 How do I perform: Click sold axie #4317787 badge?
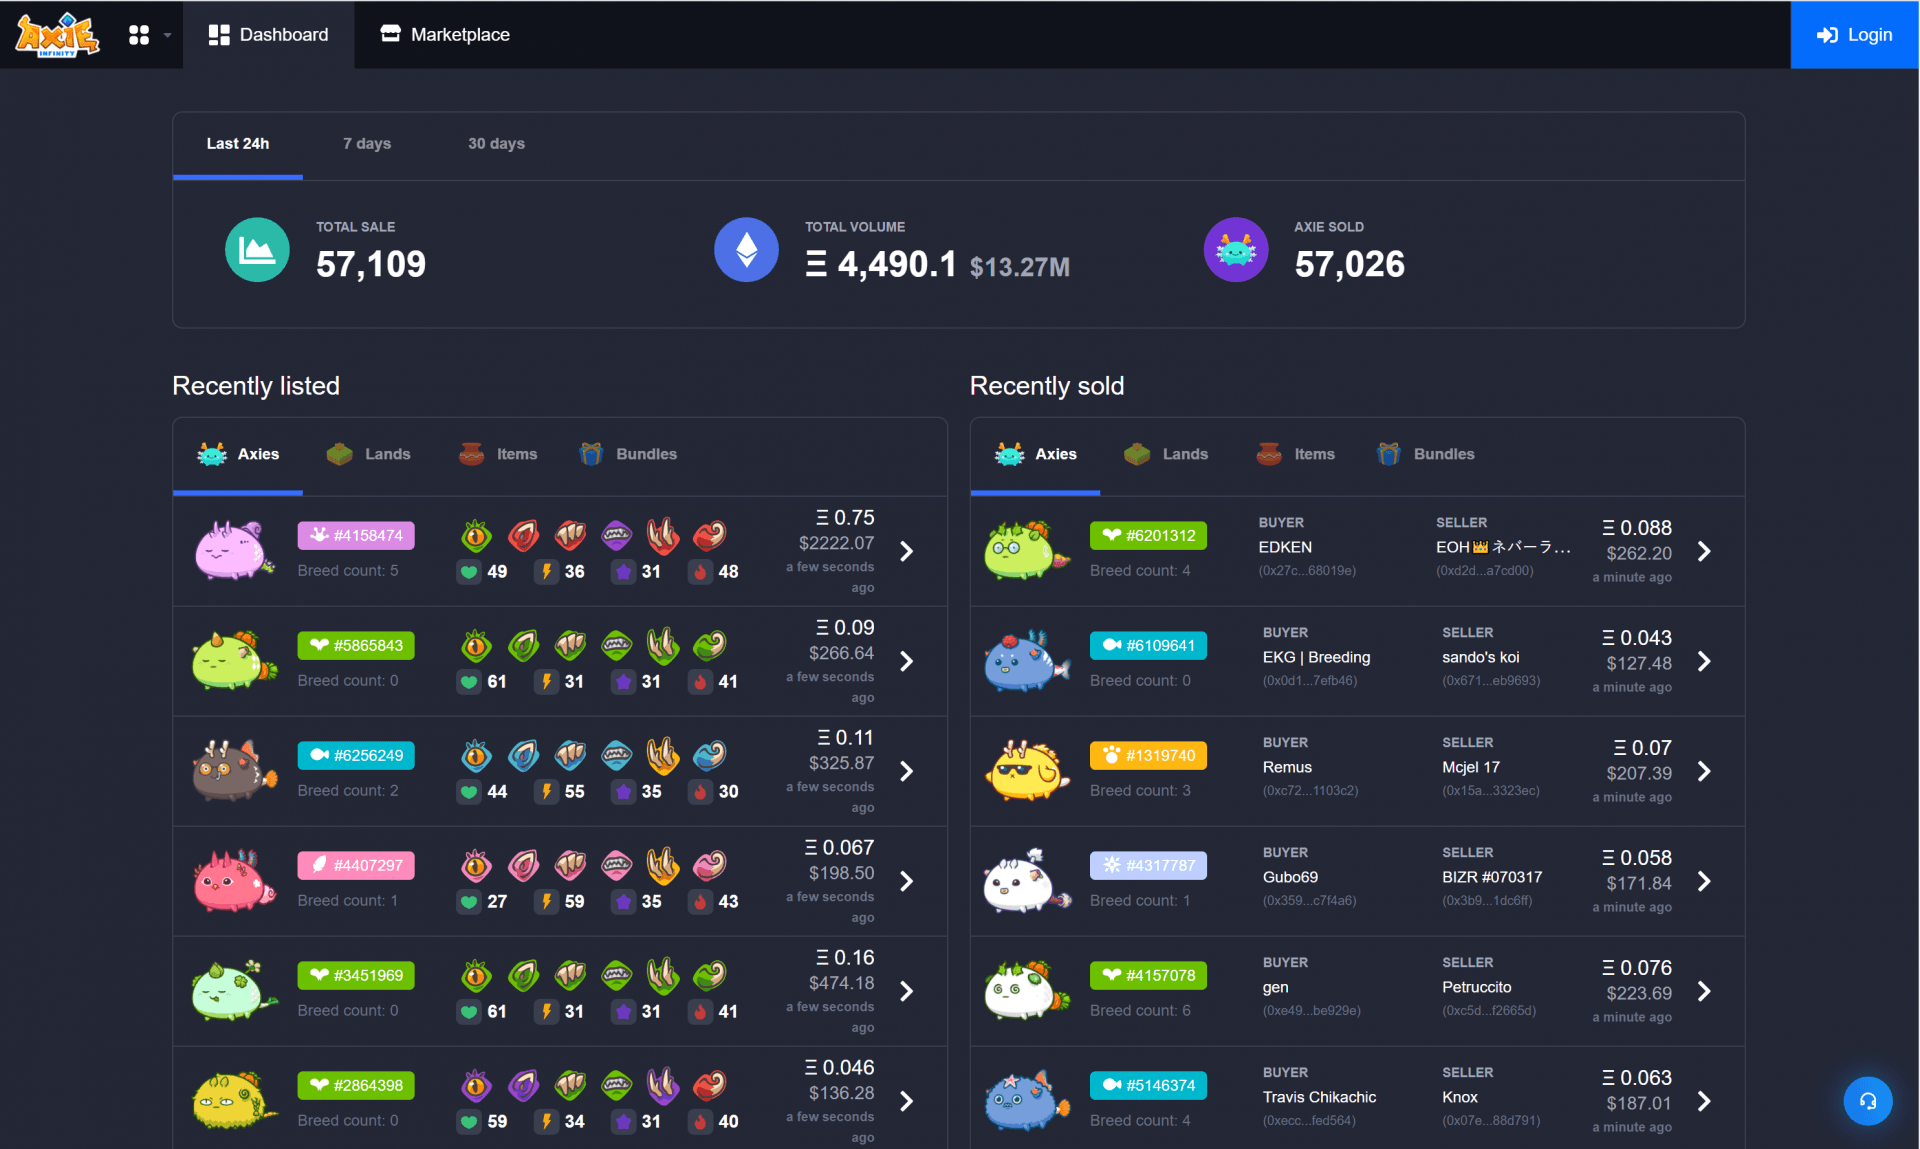pos(1148,866)
